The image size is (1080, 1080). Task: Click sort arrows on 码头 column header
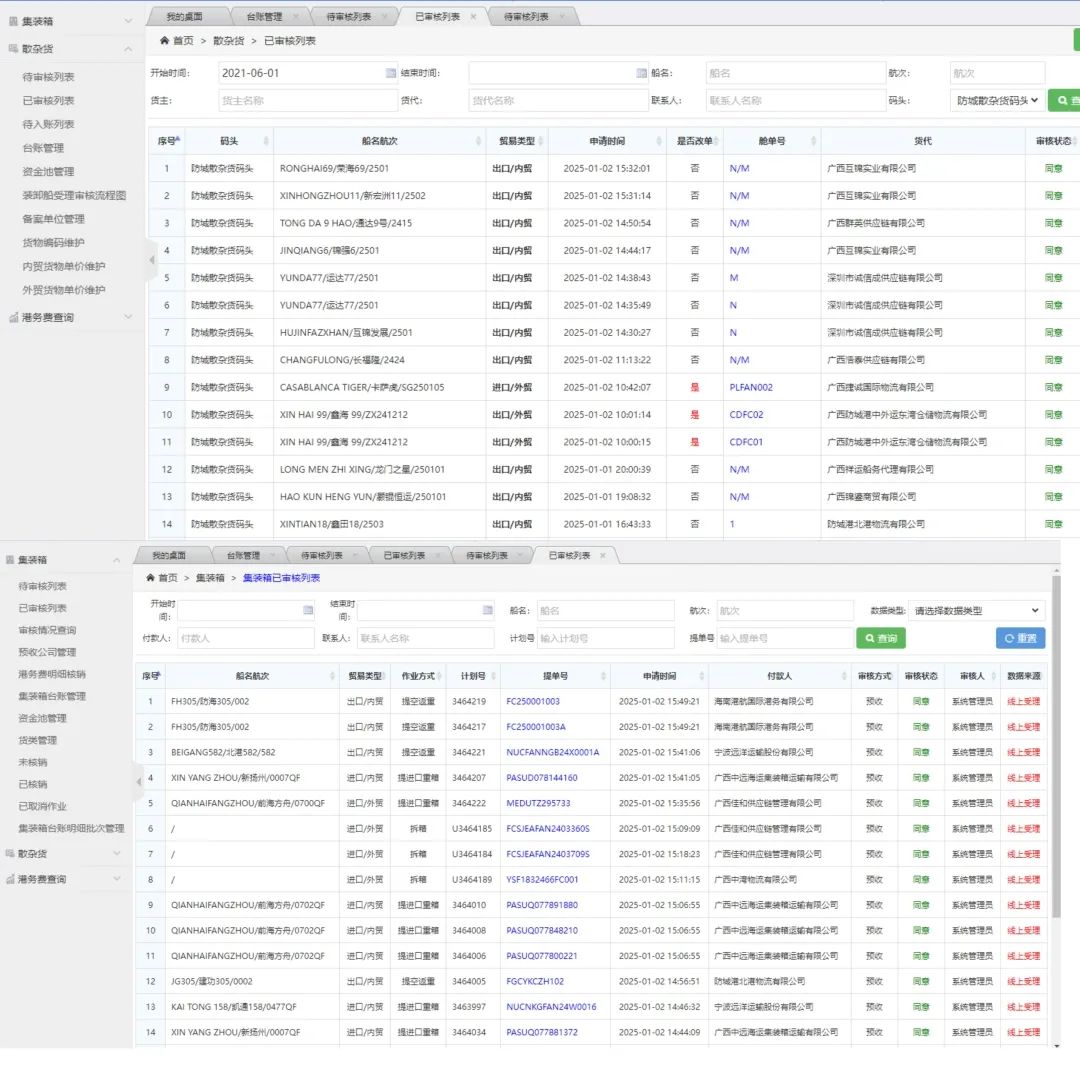[x=266, y=141]
